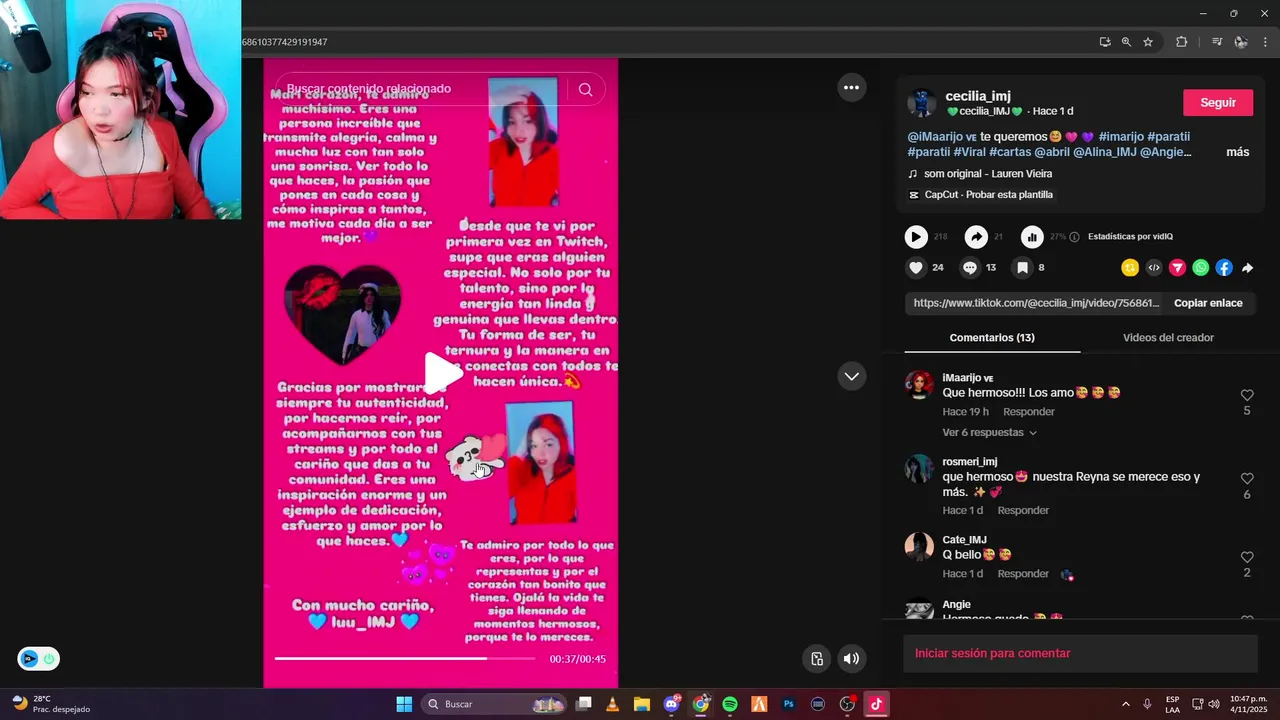Open Spotify from the taskbar

coord(730,704)
